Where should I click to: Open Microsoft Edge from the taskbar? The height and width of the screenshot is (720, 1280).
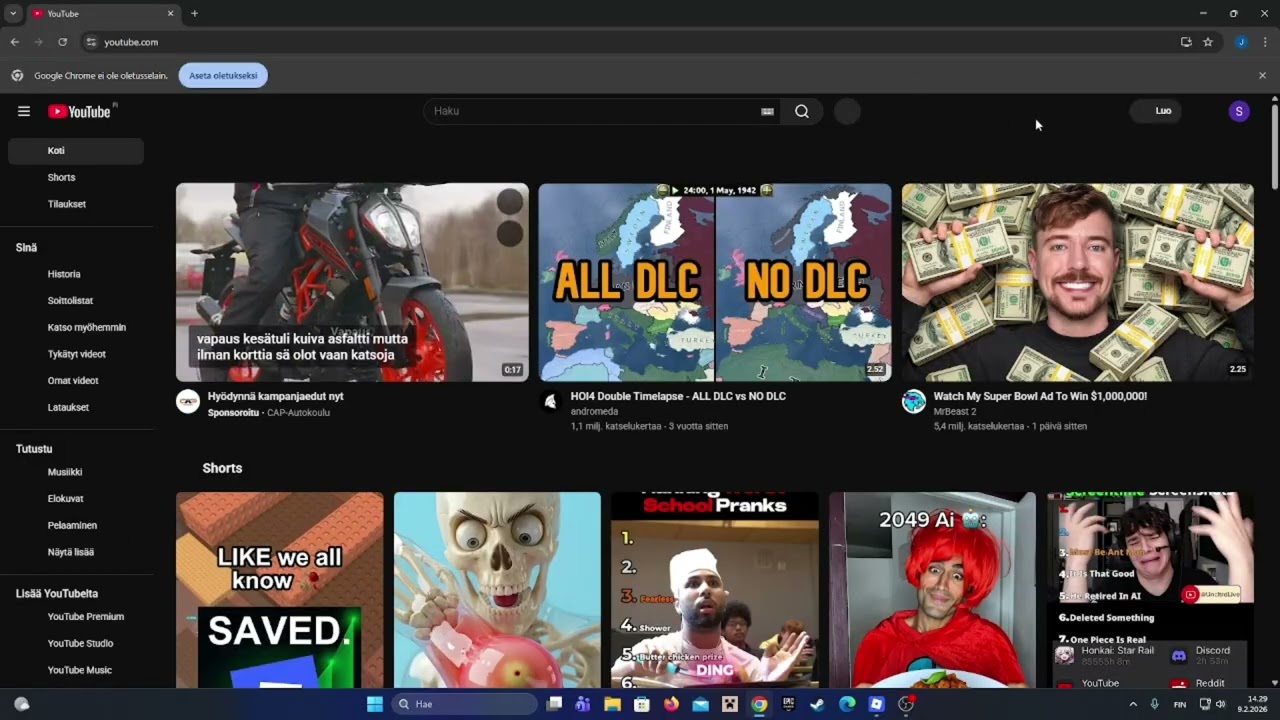click(x=847, y=704)
